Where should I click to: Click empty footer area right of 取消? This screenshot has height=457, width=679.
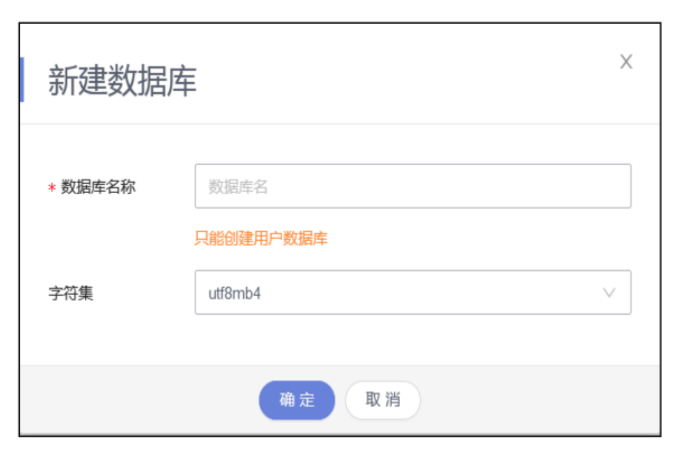click(x=540, y=400)
